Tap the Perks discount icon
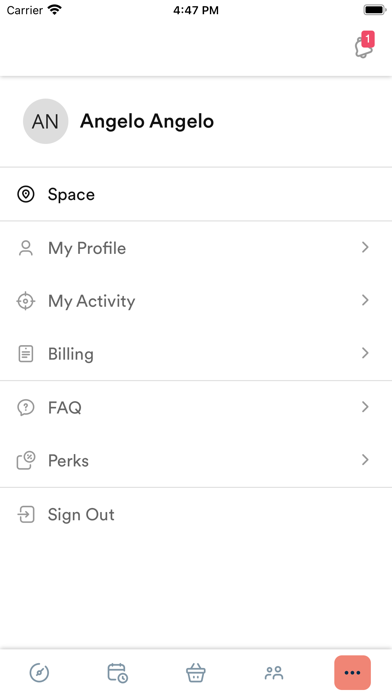 click(26, 461)
